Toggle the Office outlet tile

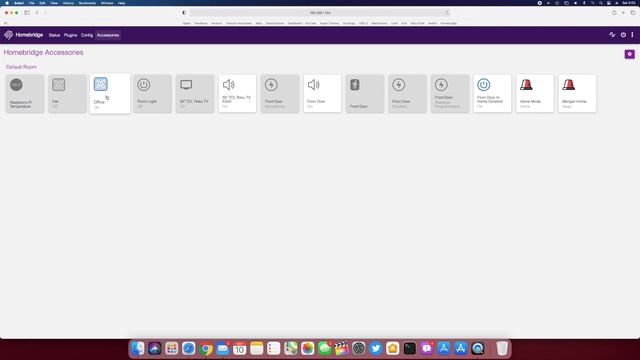110,93
